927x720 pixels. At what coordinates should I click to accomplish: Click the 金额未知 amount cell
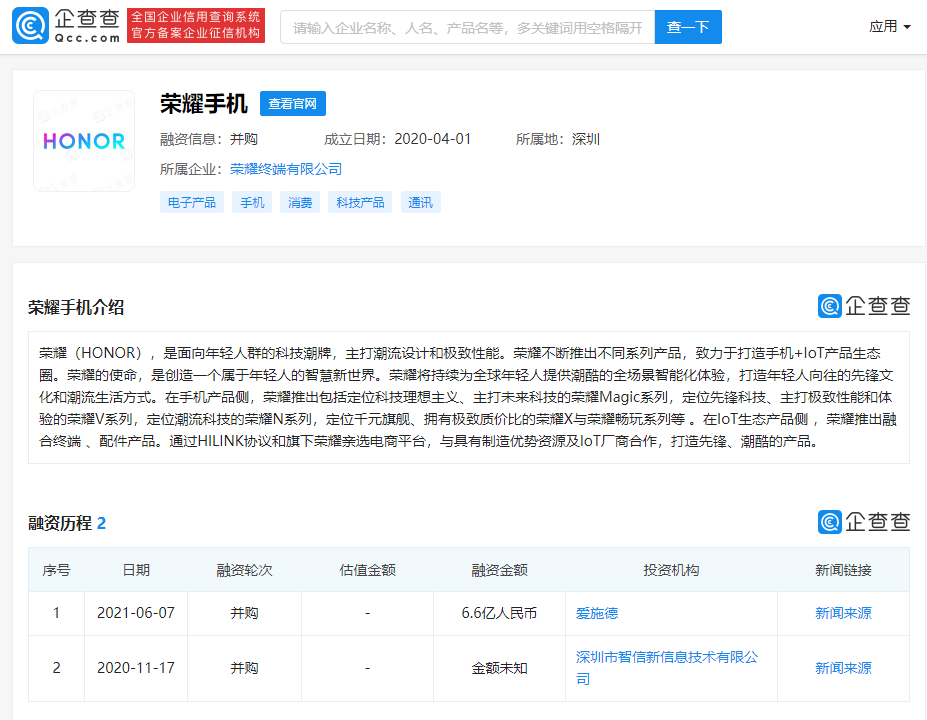coord(499,668)
